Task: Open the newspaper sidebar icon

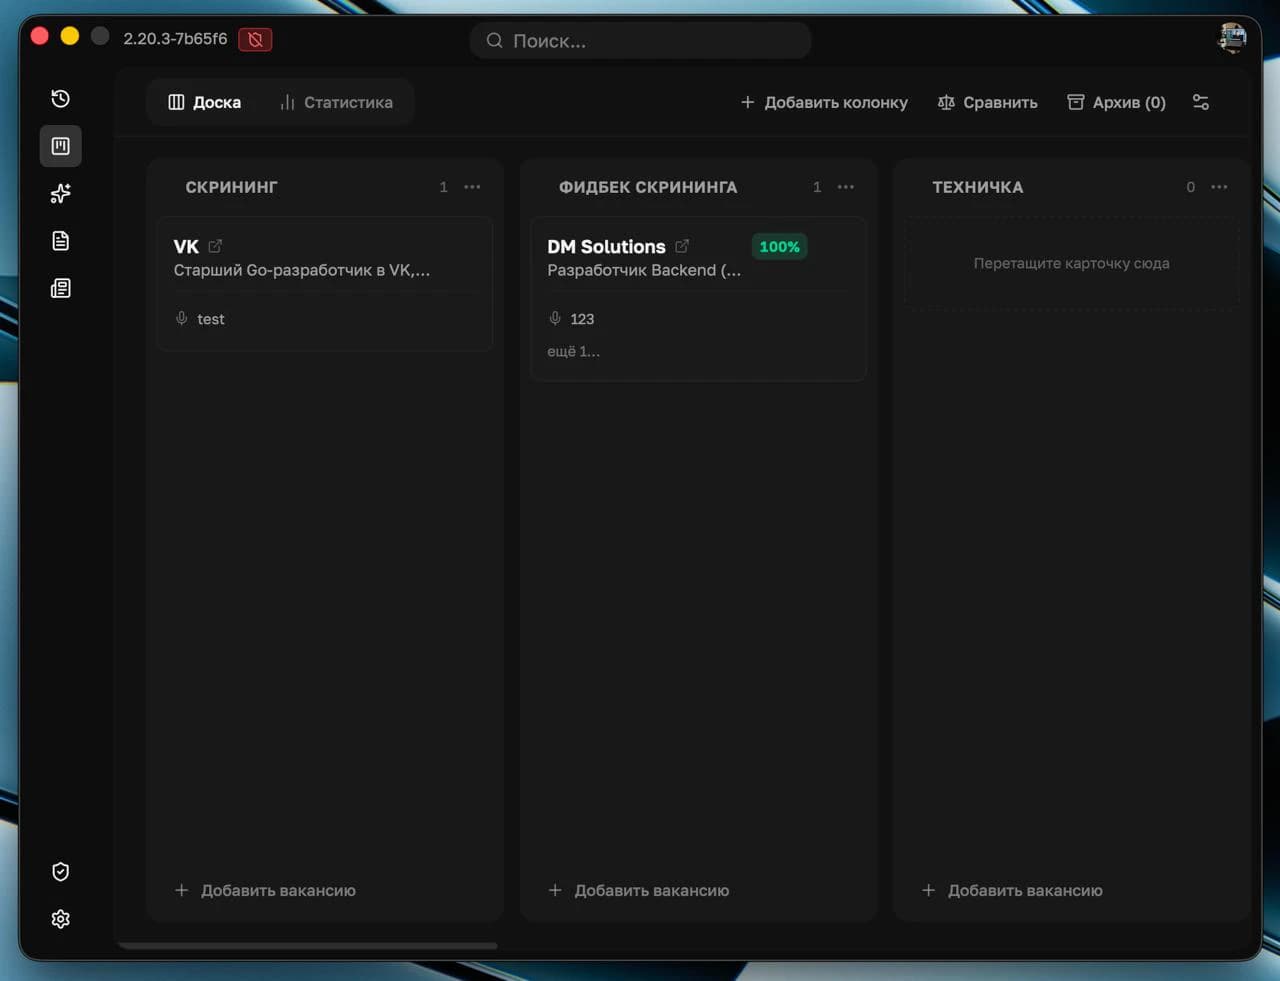Action: click(60, 288)
